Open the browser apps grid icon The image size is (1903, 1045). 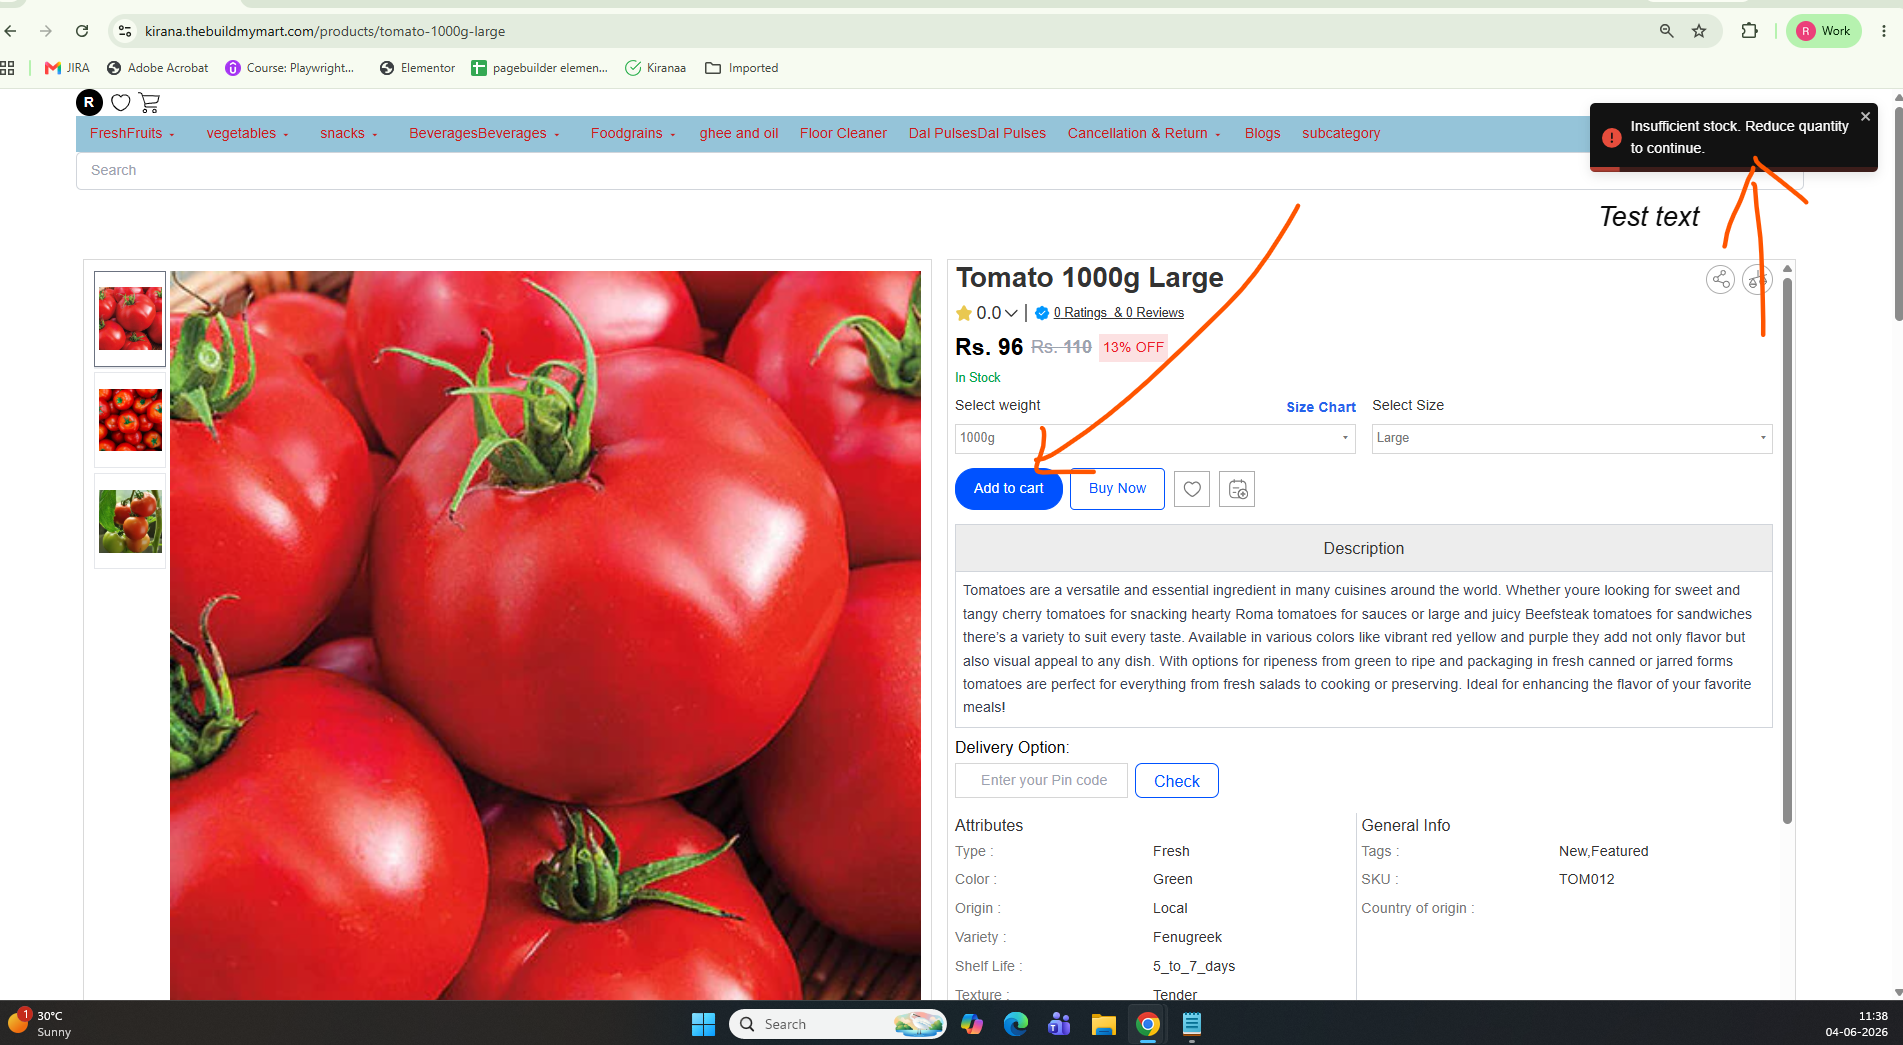click(8, 68)
